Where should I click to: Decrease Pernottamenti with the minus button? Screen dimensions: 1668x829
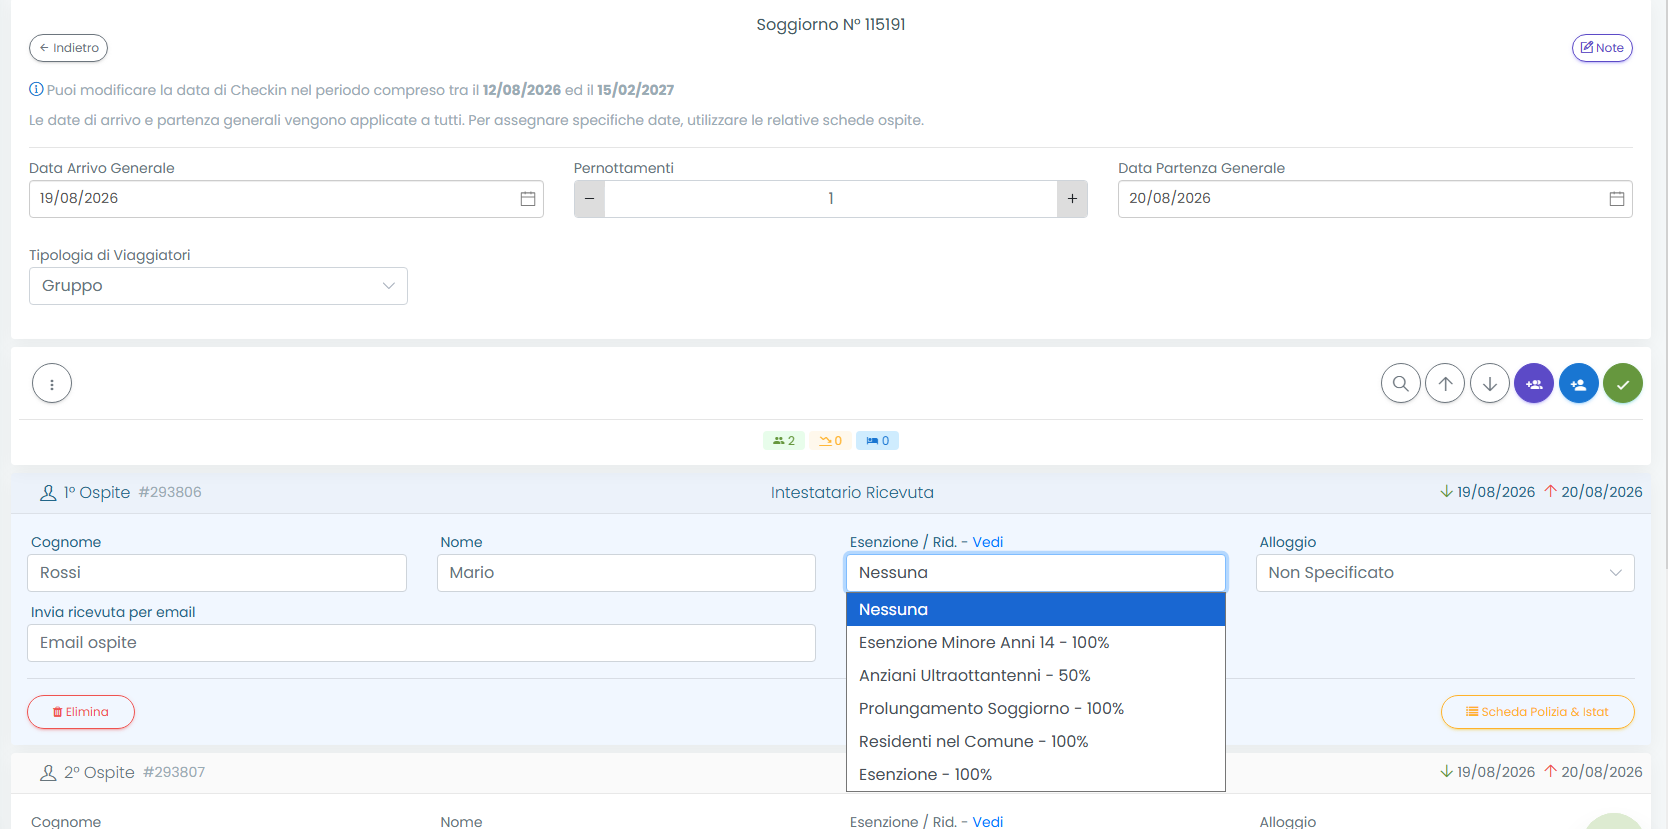pyautogui.click(x=589, y=199)
